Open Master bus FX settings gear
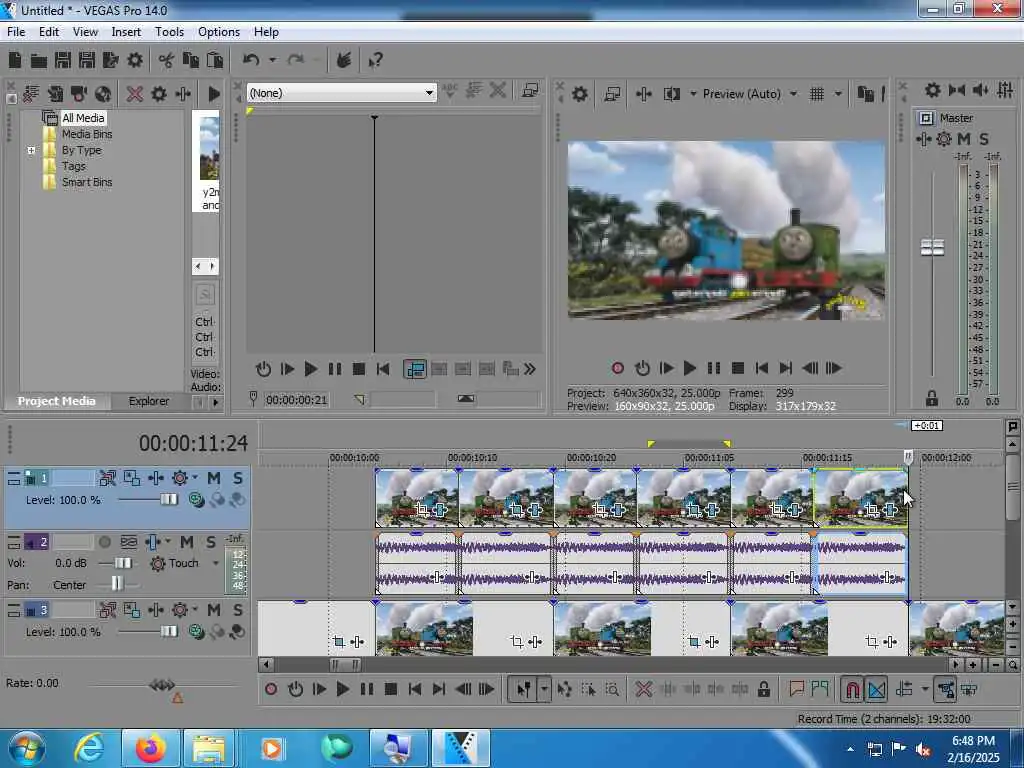Image resolution: width=1024 pixels, height=768 pixels. tap(933, 90)
